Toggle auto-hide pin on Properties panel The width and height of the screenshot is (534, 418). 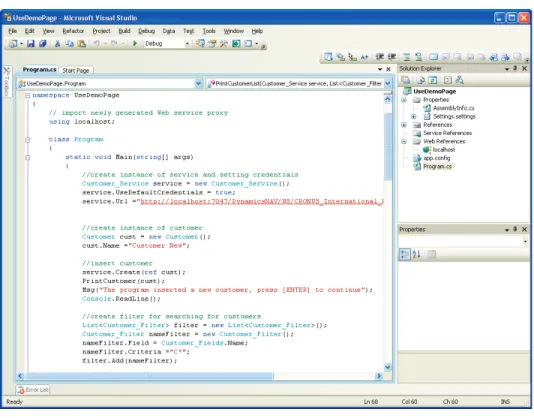click(x=515, y=229)
